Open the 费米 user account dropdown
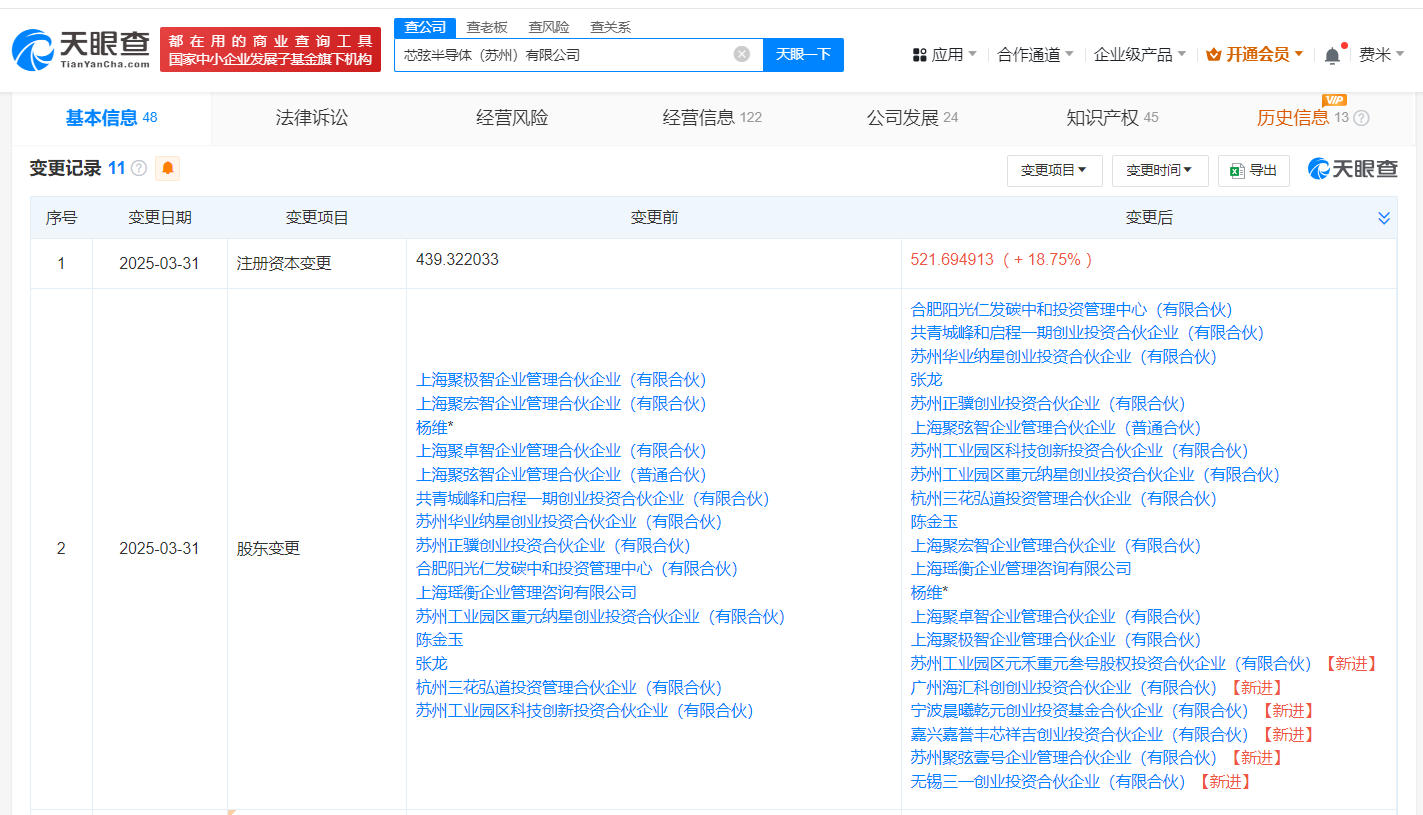1423x815 pixels. [1381, 55]
